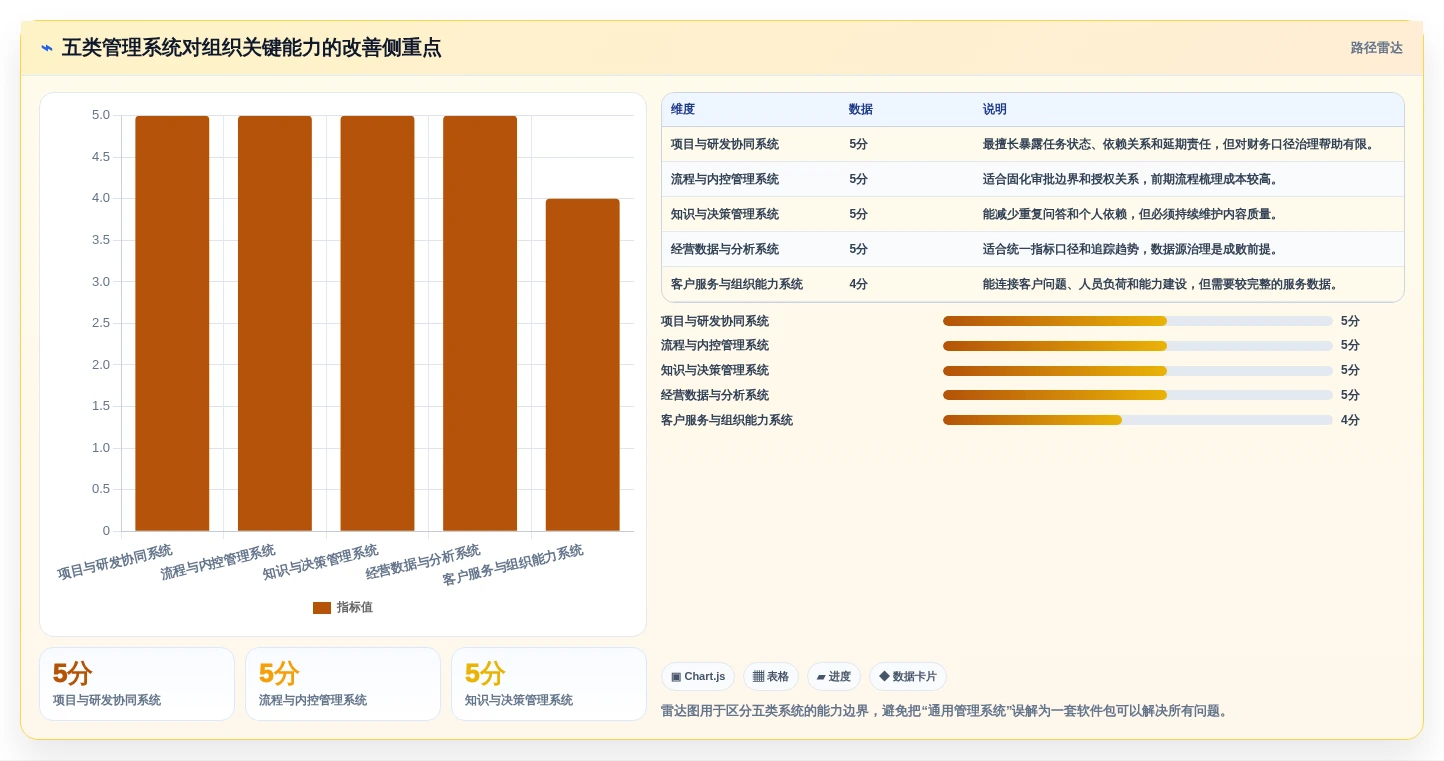Select the 项目与研发协同系统 bar in chart
The width and height of the screenshot is (1444, 761).
pos(172,323)
